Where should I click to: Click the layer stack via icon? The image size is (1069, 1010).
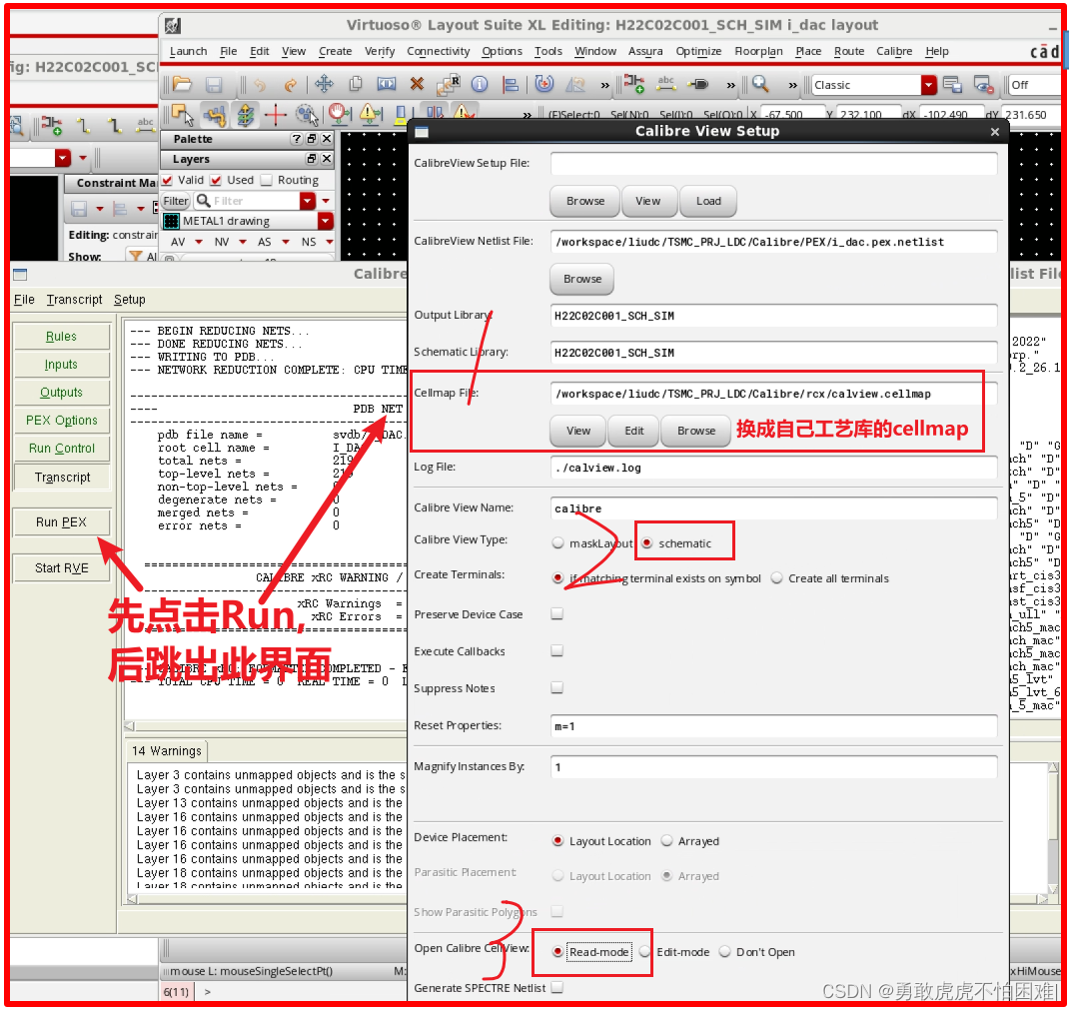[246, 115]
